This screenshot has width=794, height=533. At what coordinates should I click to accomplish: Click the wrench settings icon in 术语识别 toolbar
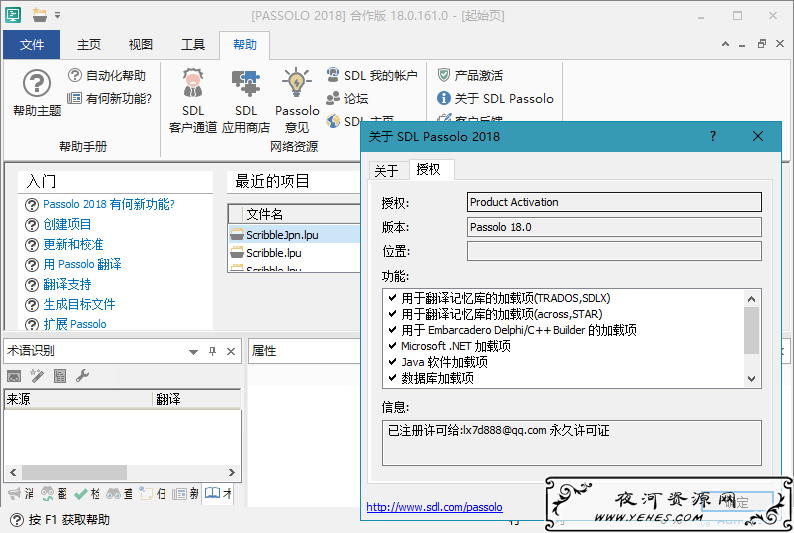(x=82, y=376)
